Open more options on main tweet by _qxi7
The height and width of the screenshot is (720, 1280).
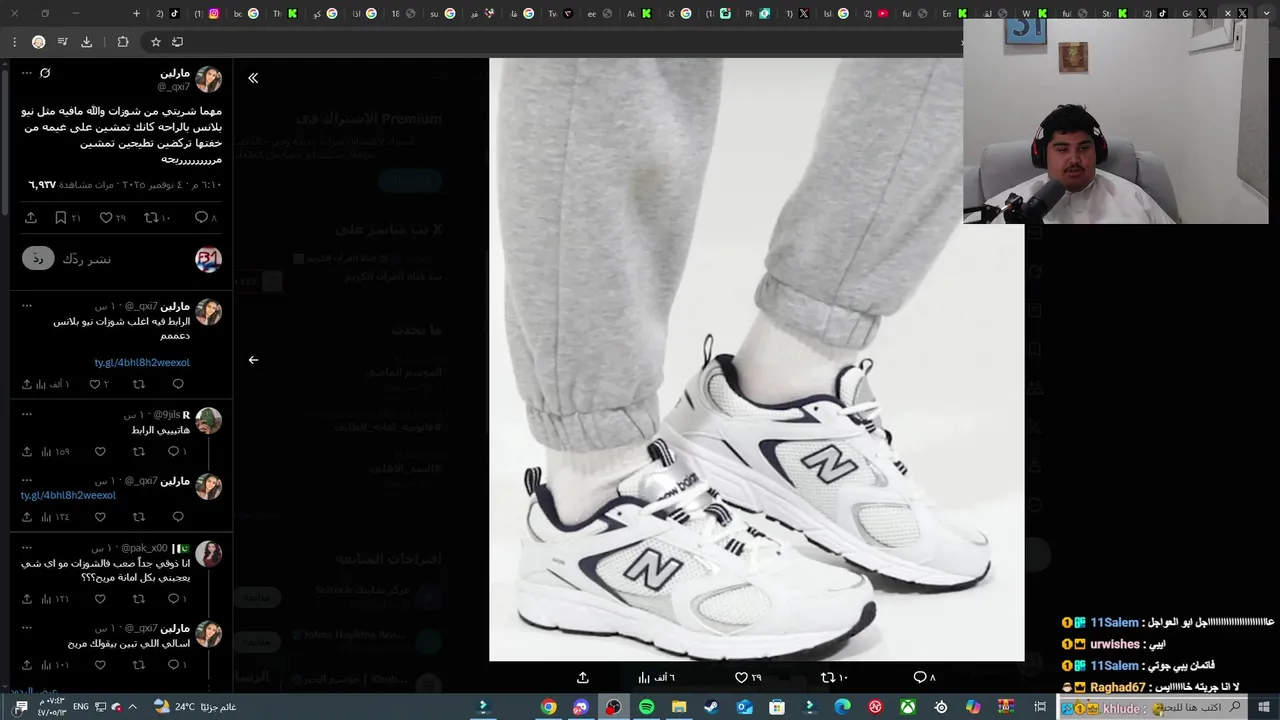coord(27,73)
